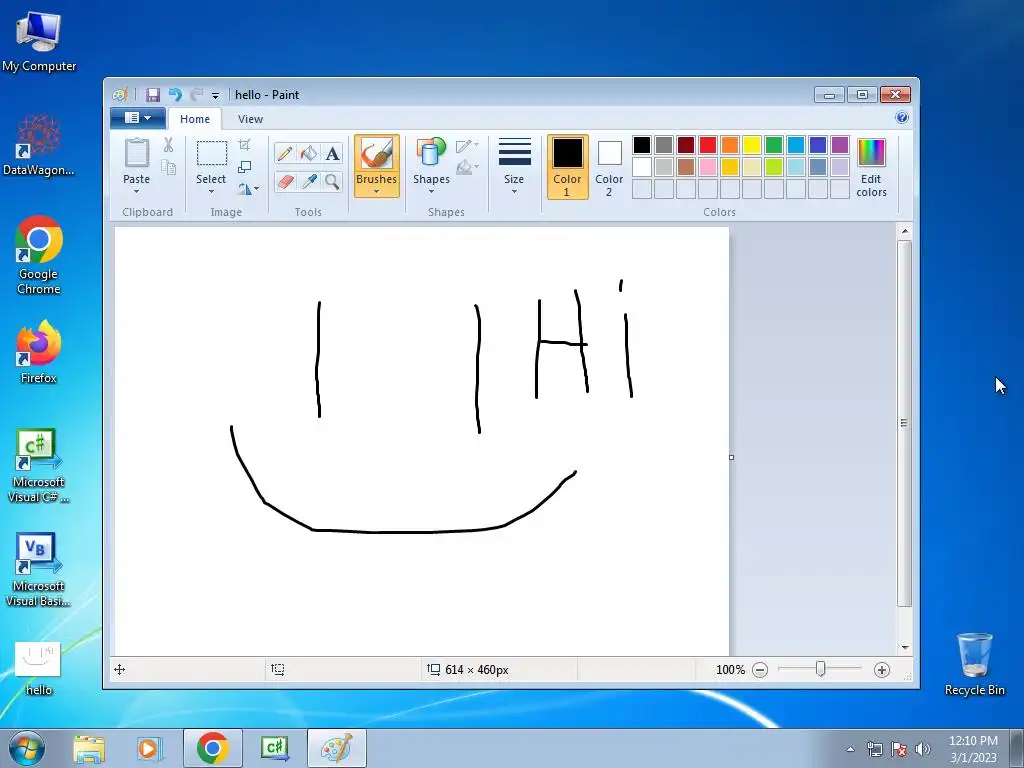The image size is (1024, 768).
Task: Activate Color 1 foreground selector
Action: [x=567, y=167]
